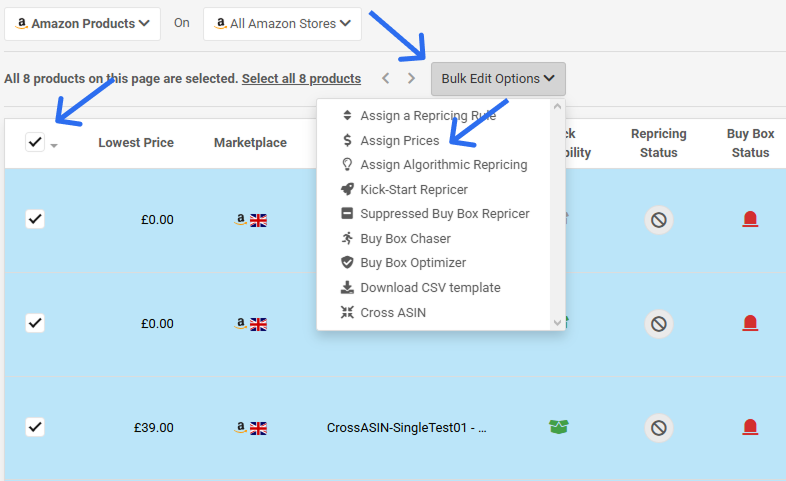Uncheck the second £0.00 product row checkbox
The width and height of the screenshot is (786, 481).
(35, 323)
